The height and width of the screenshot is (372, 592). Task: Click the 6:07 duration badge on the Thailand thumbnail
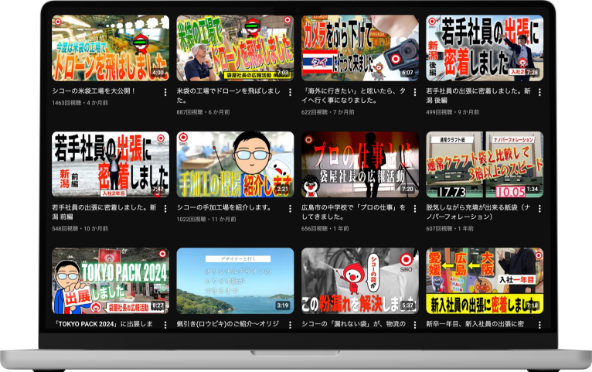click(x=407, y=73)
